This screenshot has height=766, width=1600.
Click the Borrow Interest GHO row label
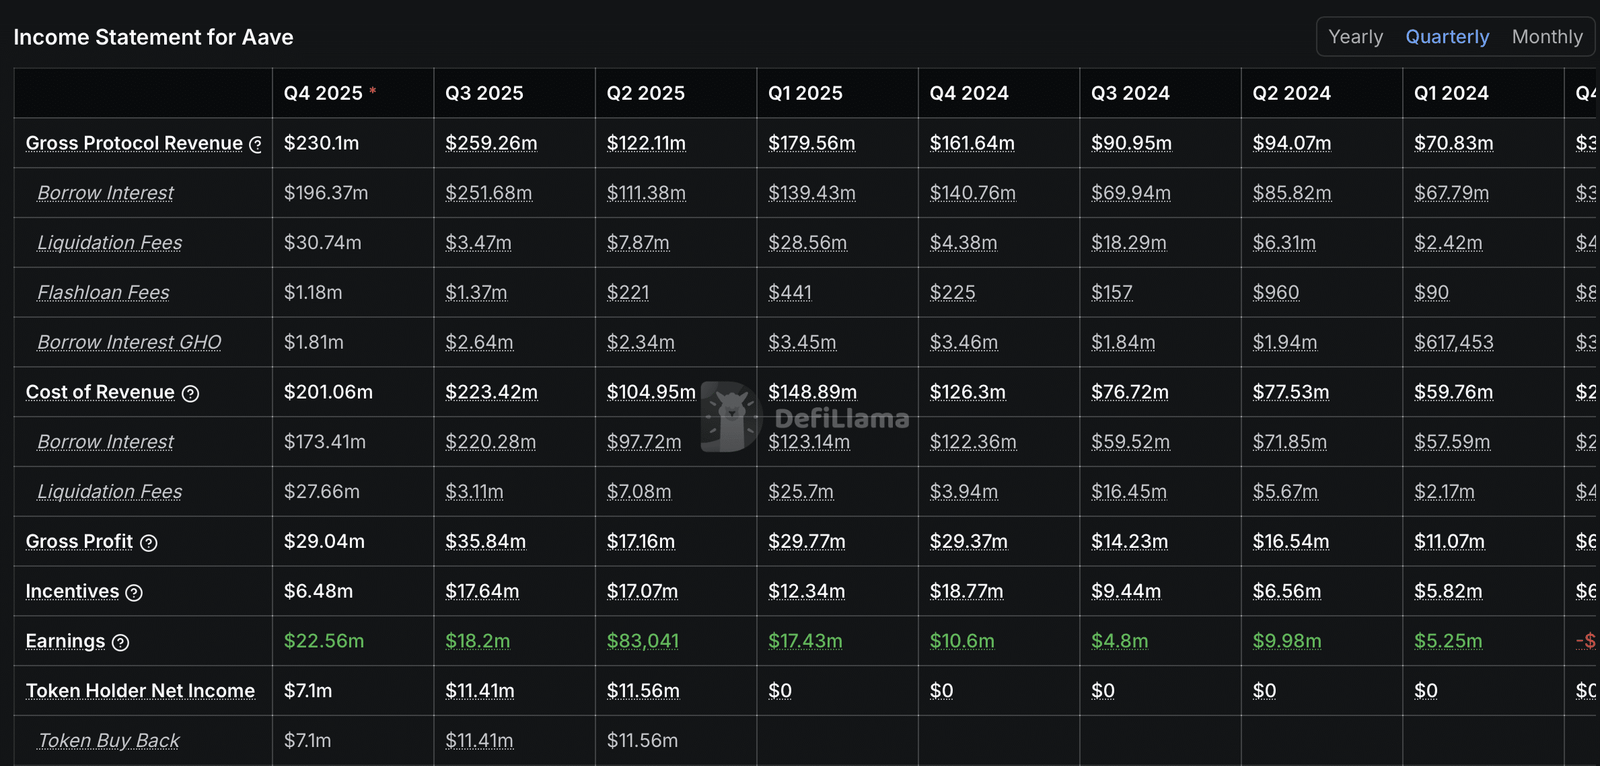[129, 343]
